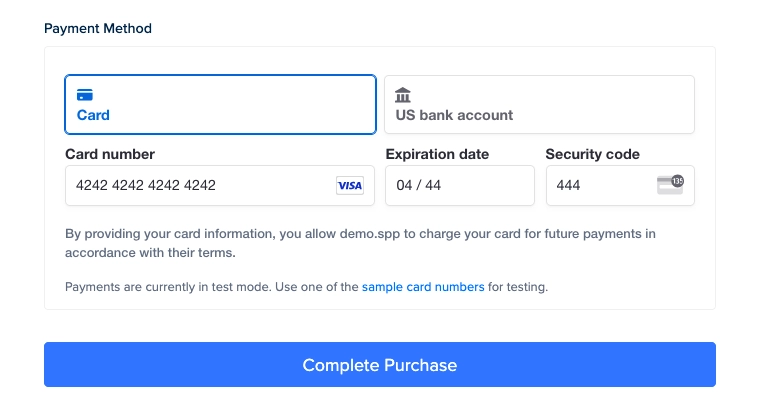Viewport: 763px width, 410px height.
Task: Click the 444 security code value
Action: 568,185
